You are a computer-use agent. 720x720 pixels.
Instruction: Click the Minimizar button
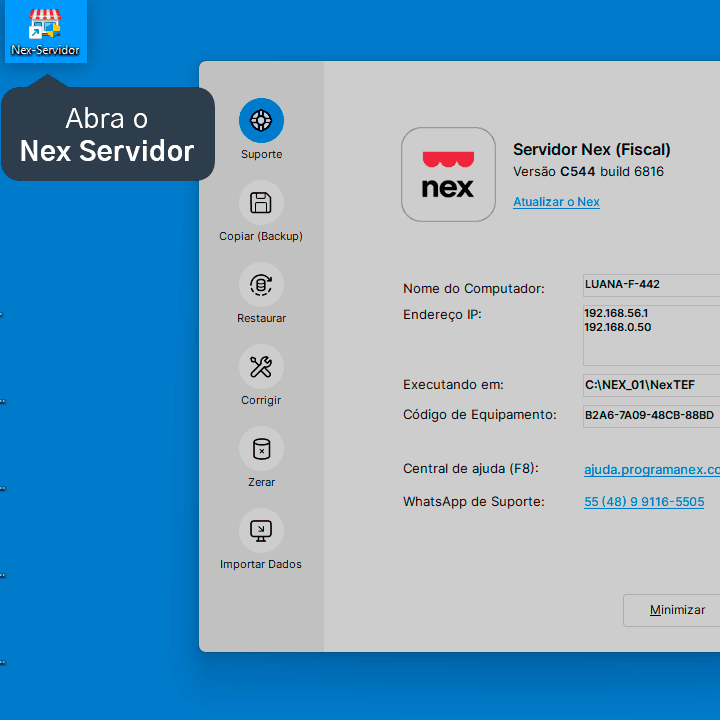(x=671, y=610)
